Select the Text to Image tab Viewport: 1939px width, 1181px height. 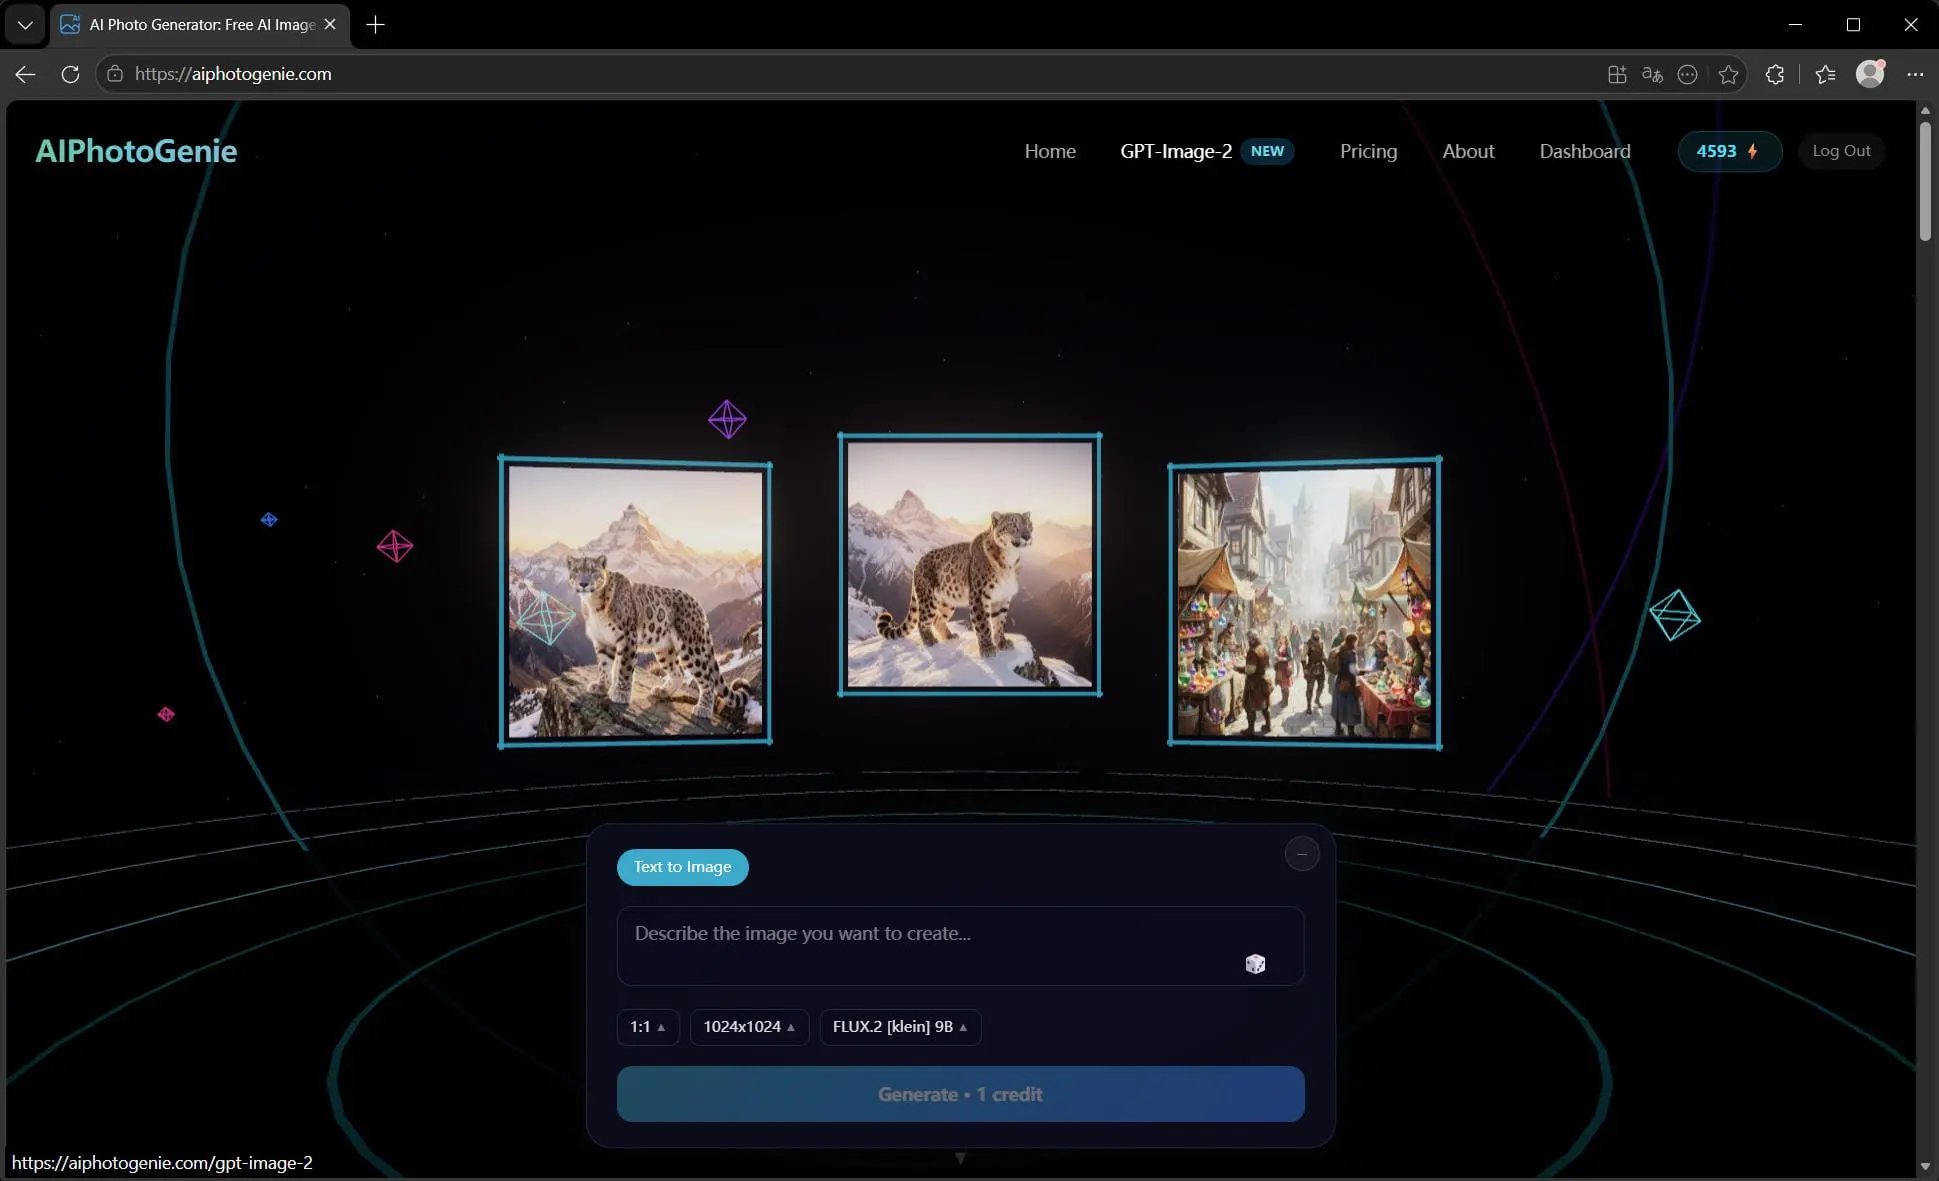point(682,867)
